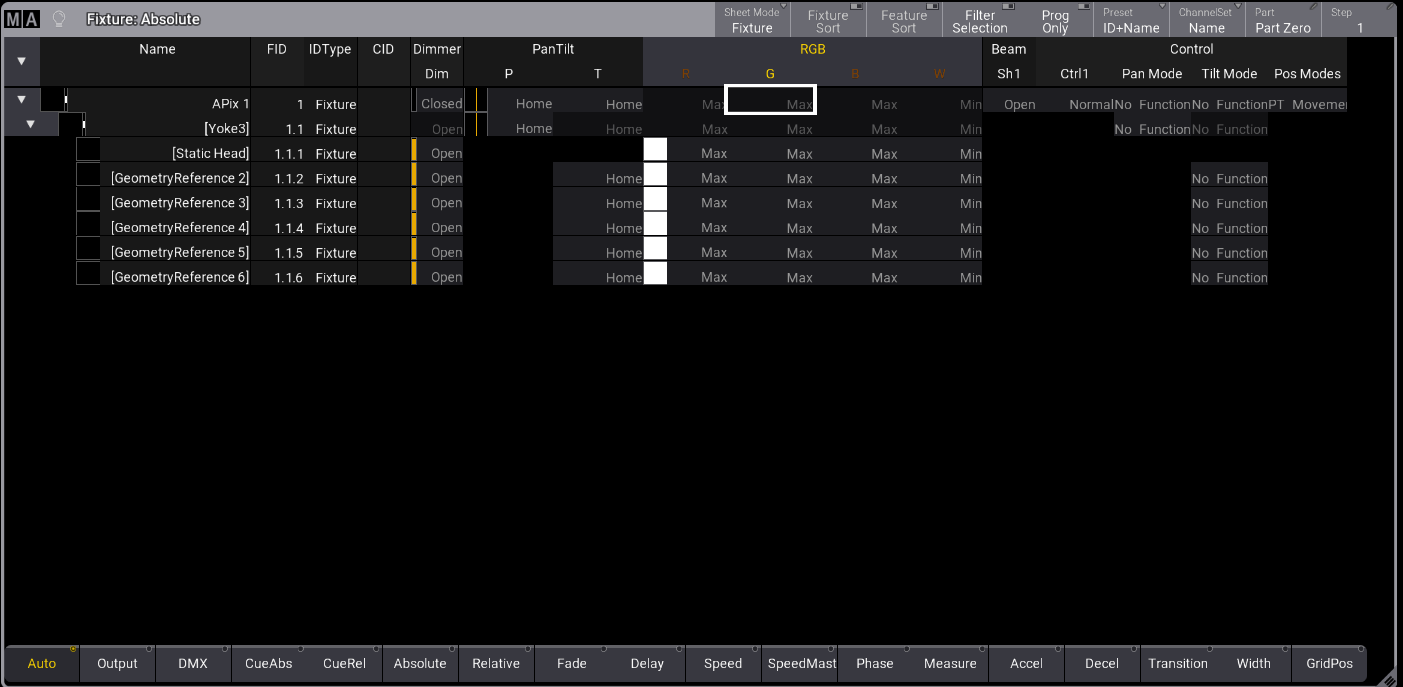The width and height of the screenshot is (1403, 687).
Task: Select the Fade layer tab
Action: pos(572,663)
